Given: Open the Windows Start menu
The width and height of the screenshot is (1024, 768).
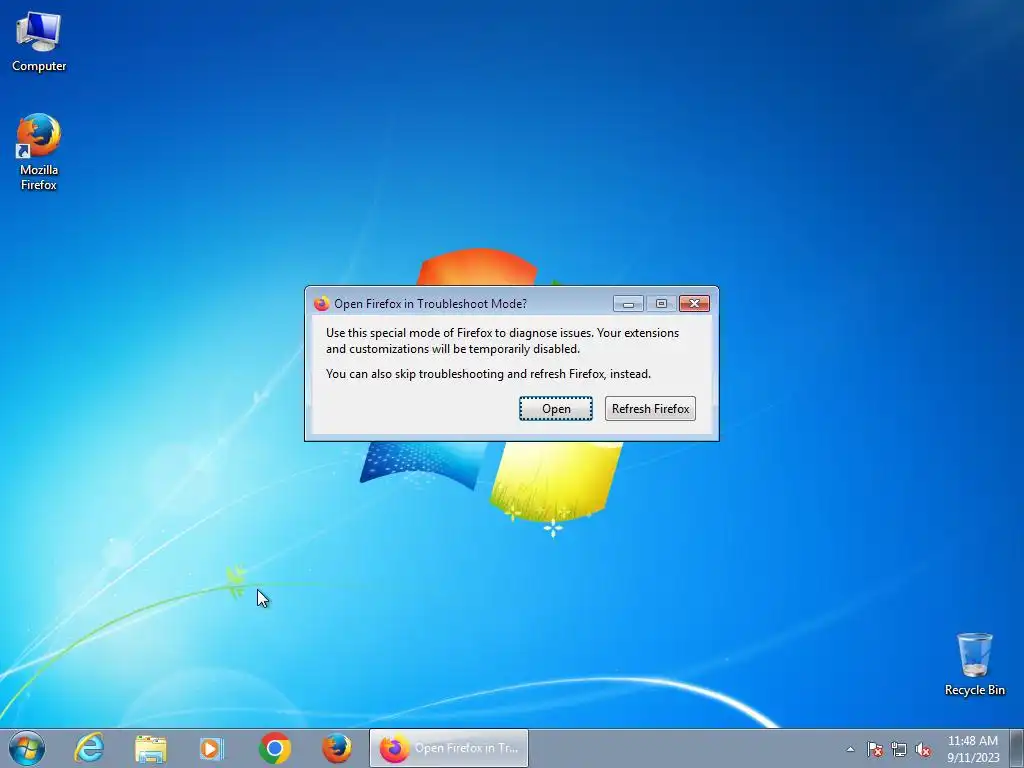Looking at the screenshot, I should 27,748.
